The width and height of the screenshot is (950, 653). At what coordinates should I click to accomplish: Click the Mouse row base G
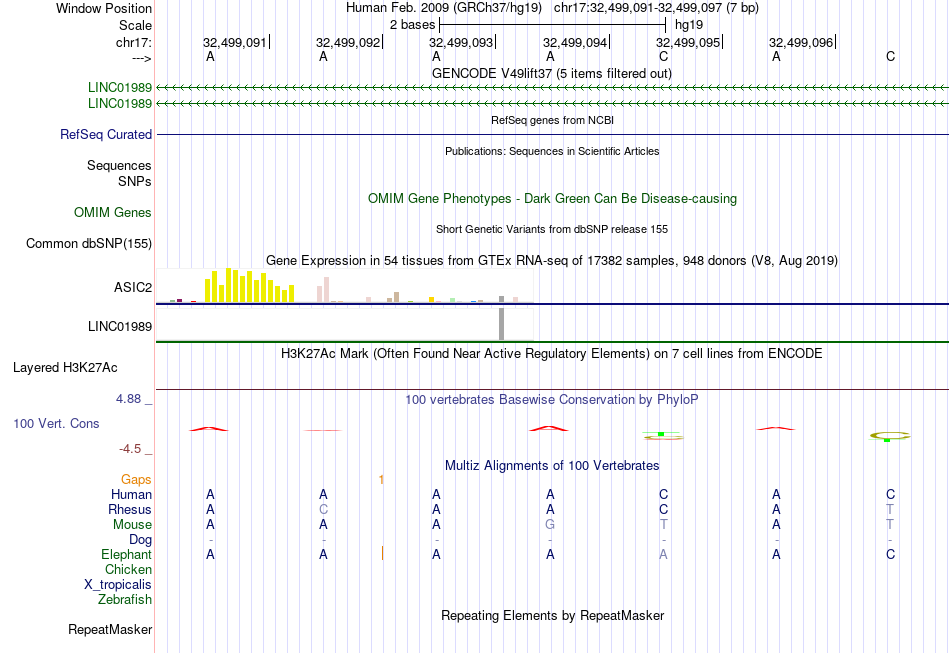(550, 525)
